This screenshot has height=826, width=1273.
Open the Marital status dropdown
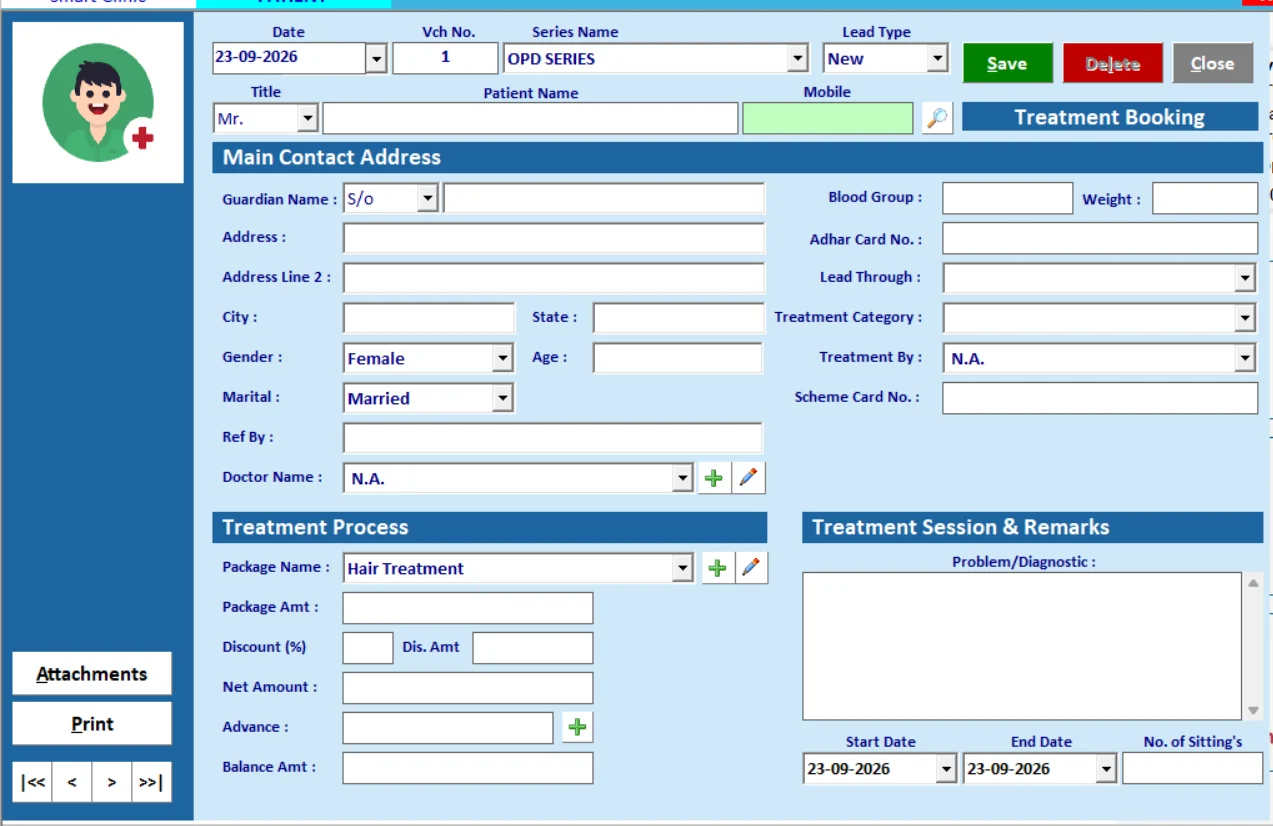[x=502, y=398]
